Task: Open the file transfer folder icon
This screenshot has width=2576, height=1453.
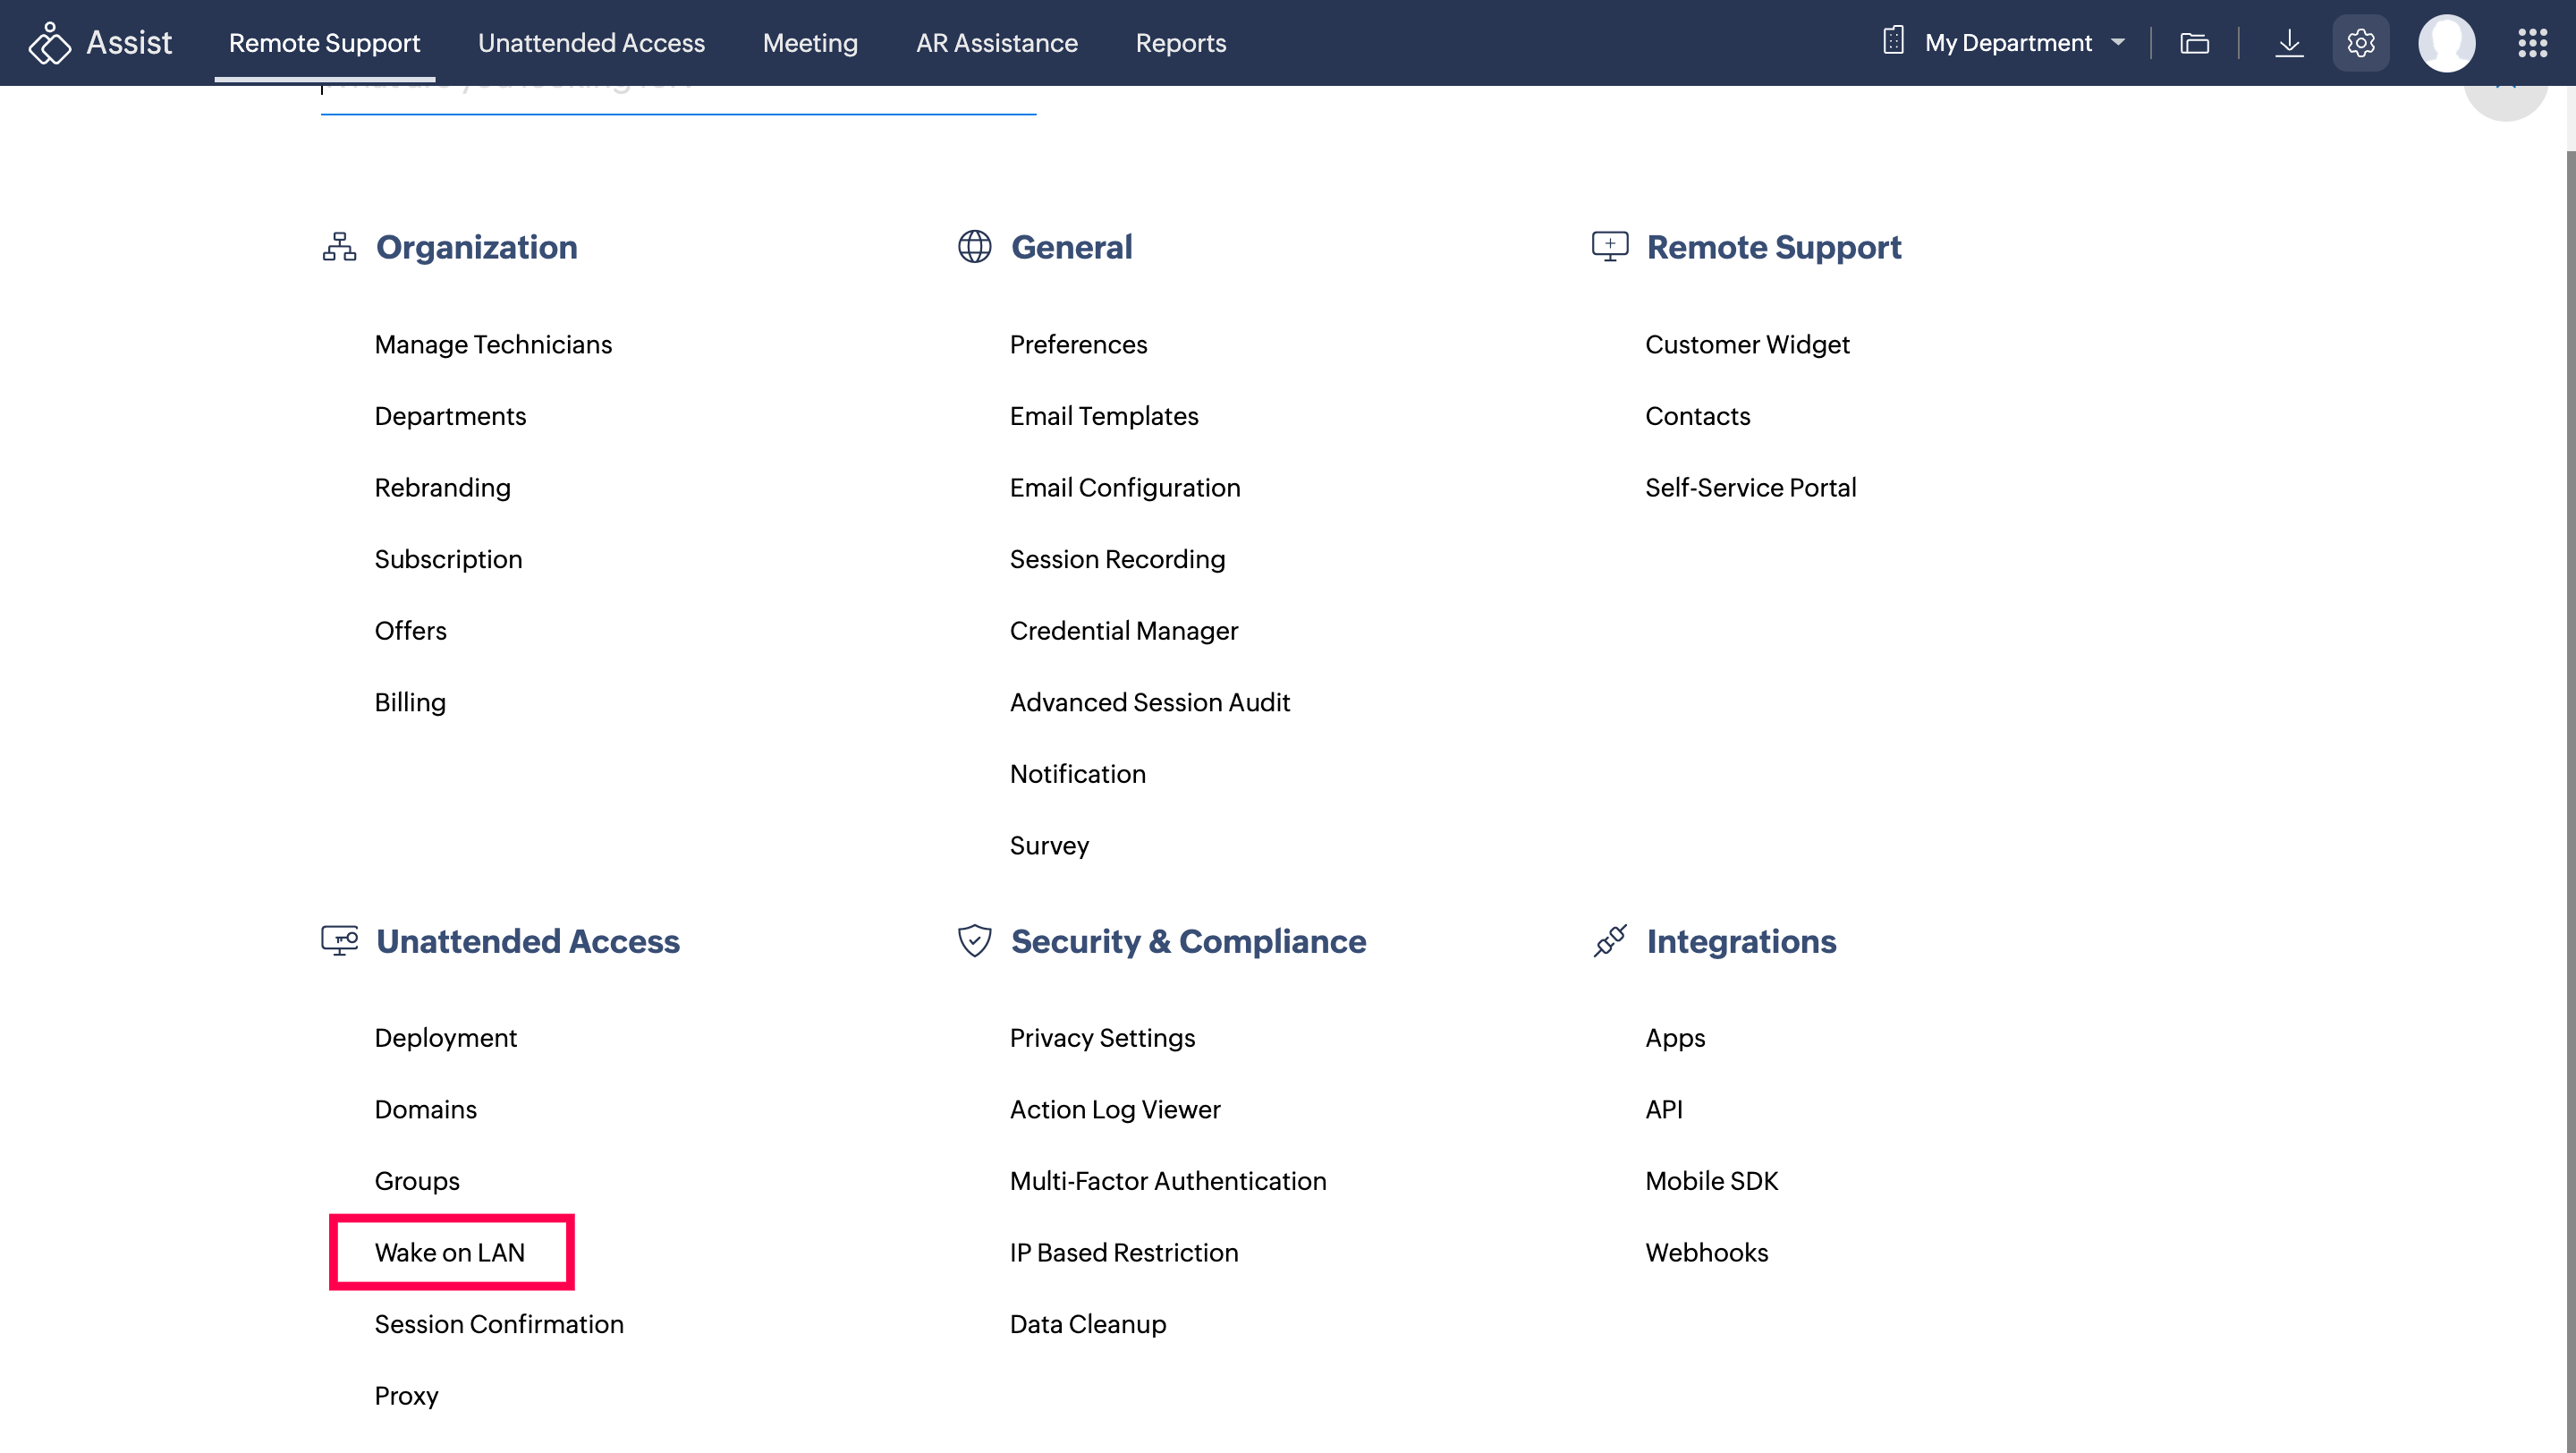Action: 2194,43
